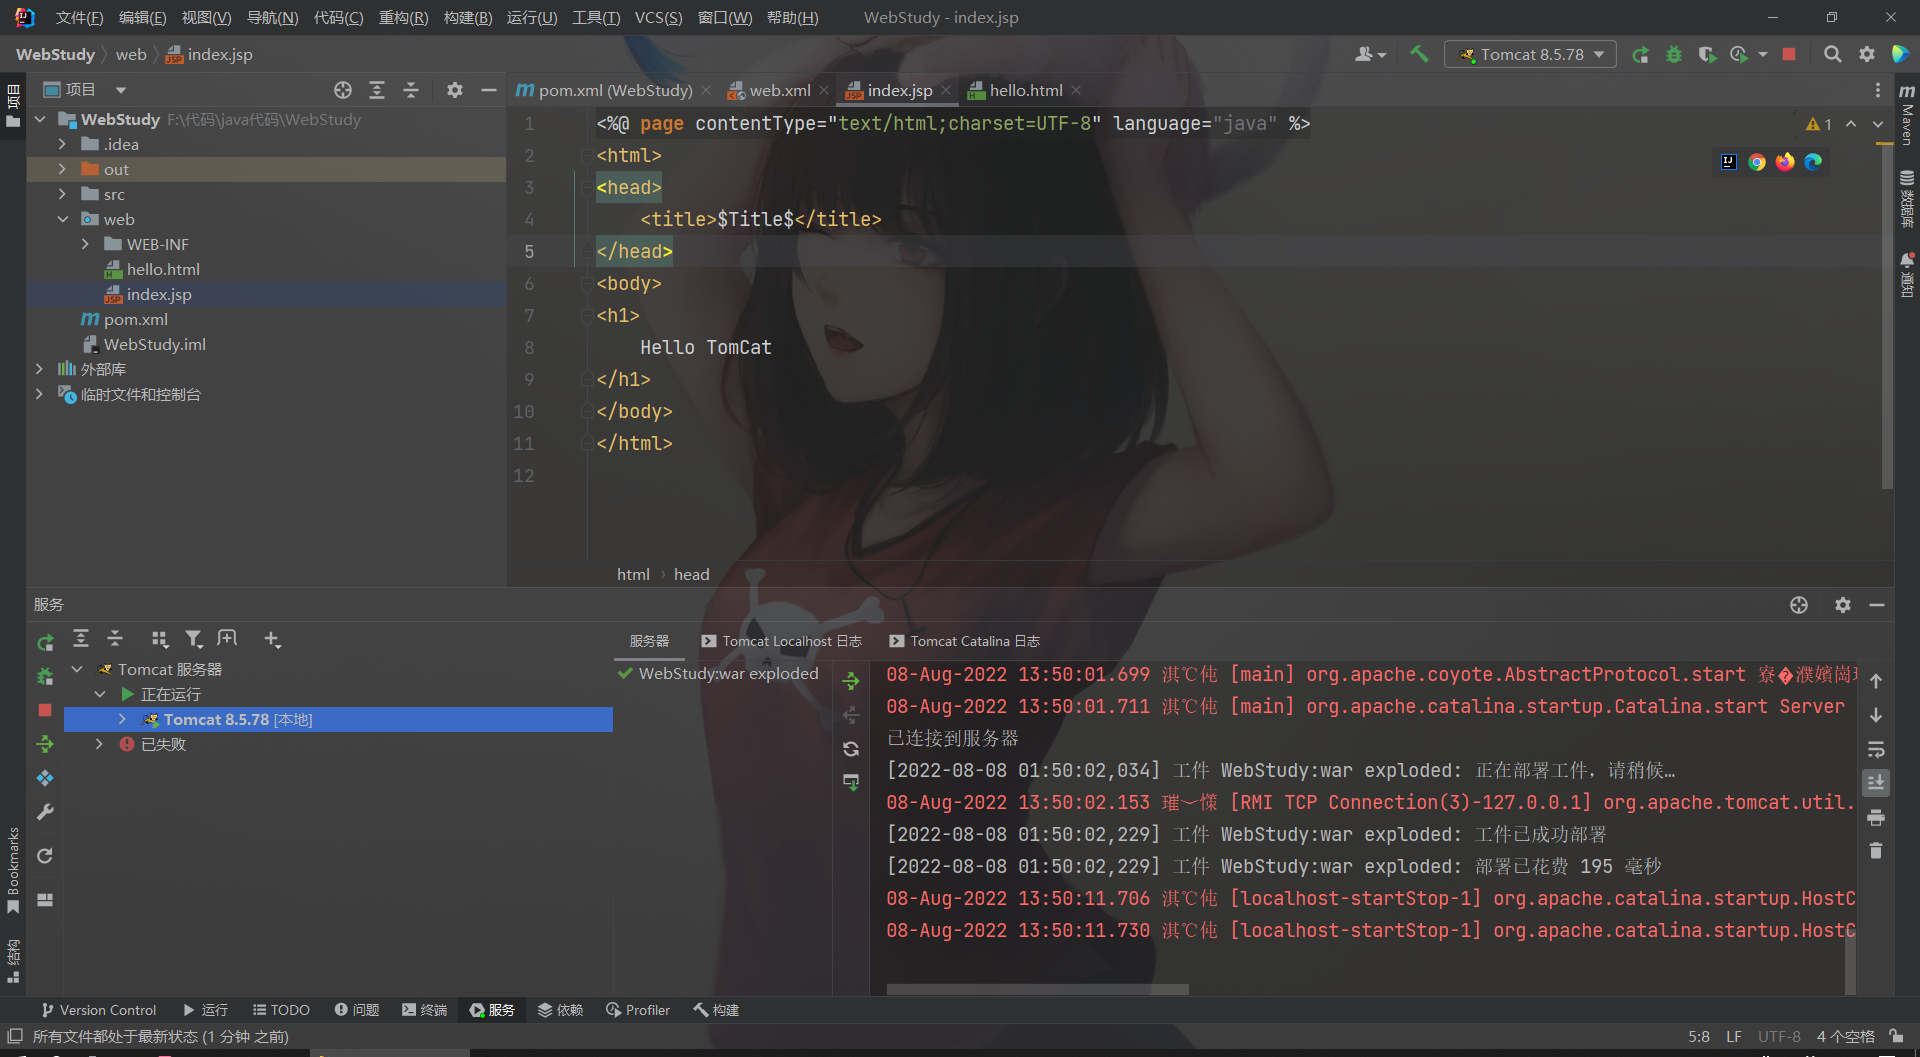Open TODO tool window
1920x1057 pixels.
point(281,1010)
